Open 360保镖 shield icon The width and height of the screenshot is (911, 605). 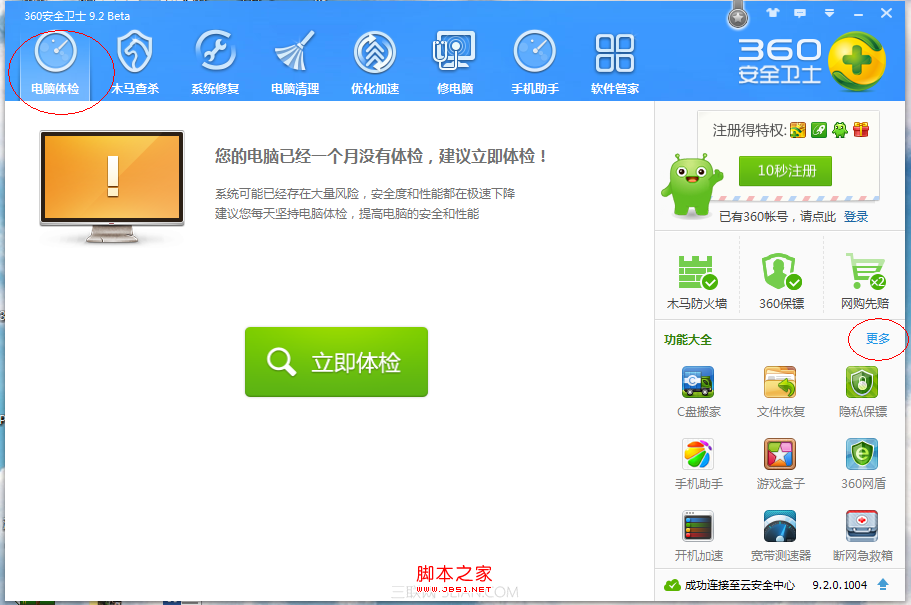781,282
